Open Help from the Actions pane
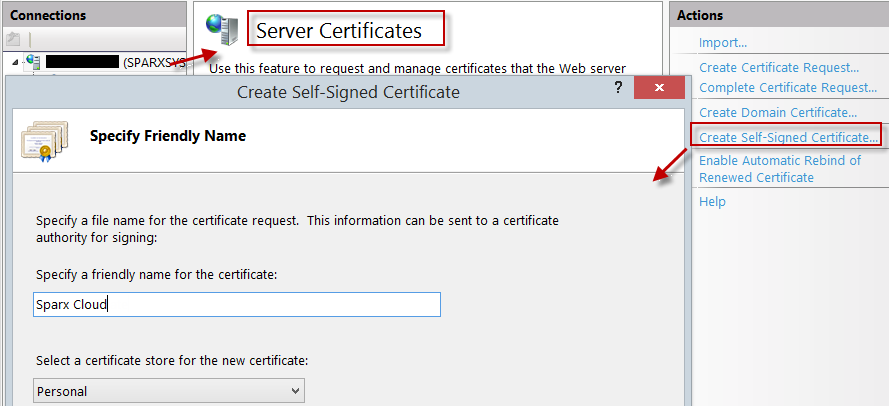This screenshot has height=406, width=889. (x=712, y=201)
